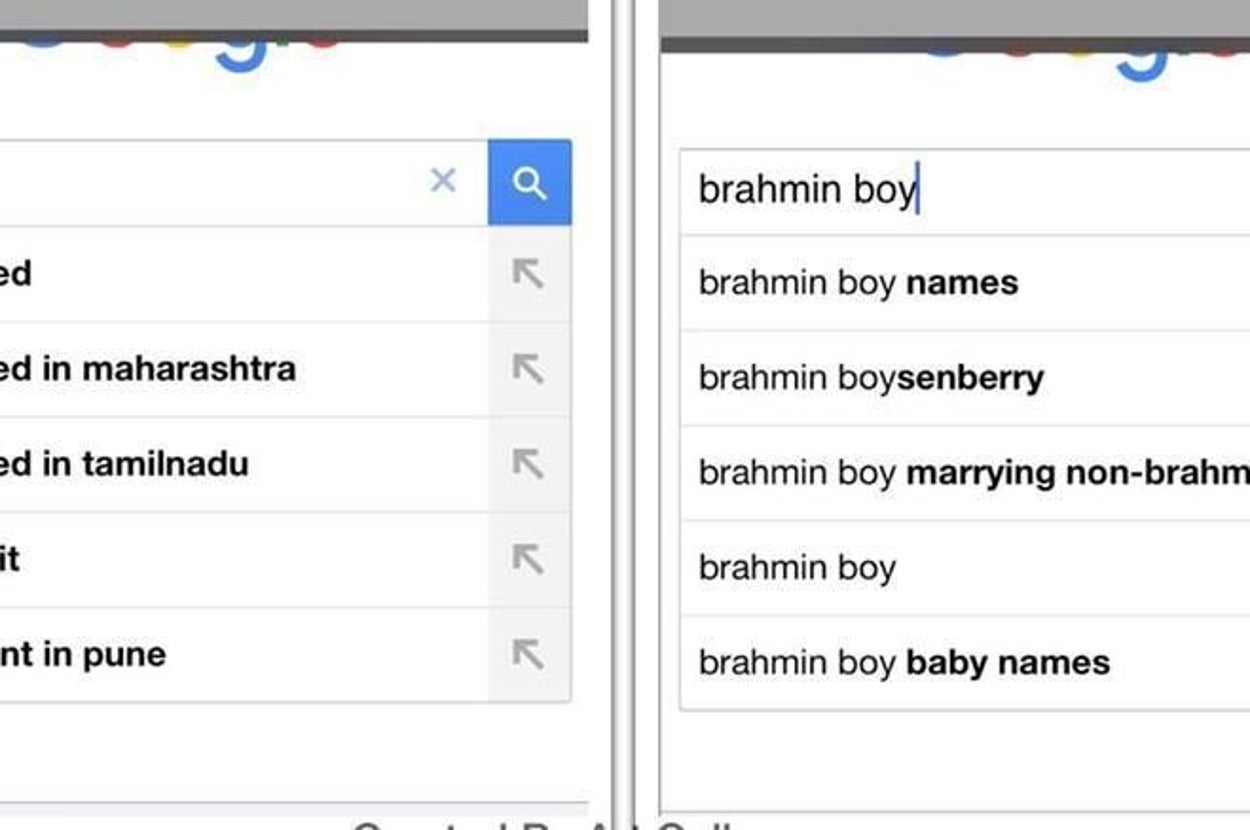Viewport: 1250px width, 830px height.
Task: Select the plain "brahmin boy" suggestion in the list
Action: (797, 568)
